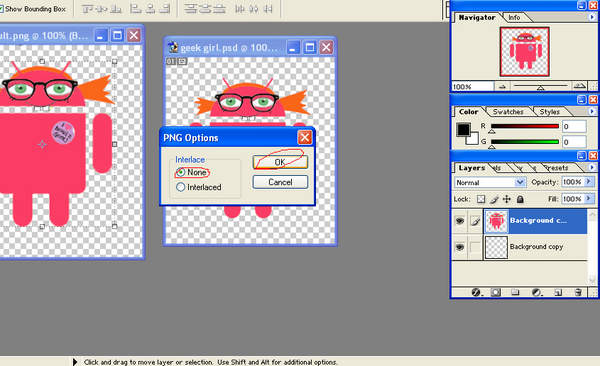Close the PNG Options dialog
The width and height of the screenshot is (600, 366).
(305, 137)
